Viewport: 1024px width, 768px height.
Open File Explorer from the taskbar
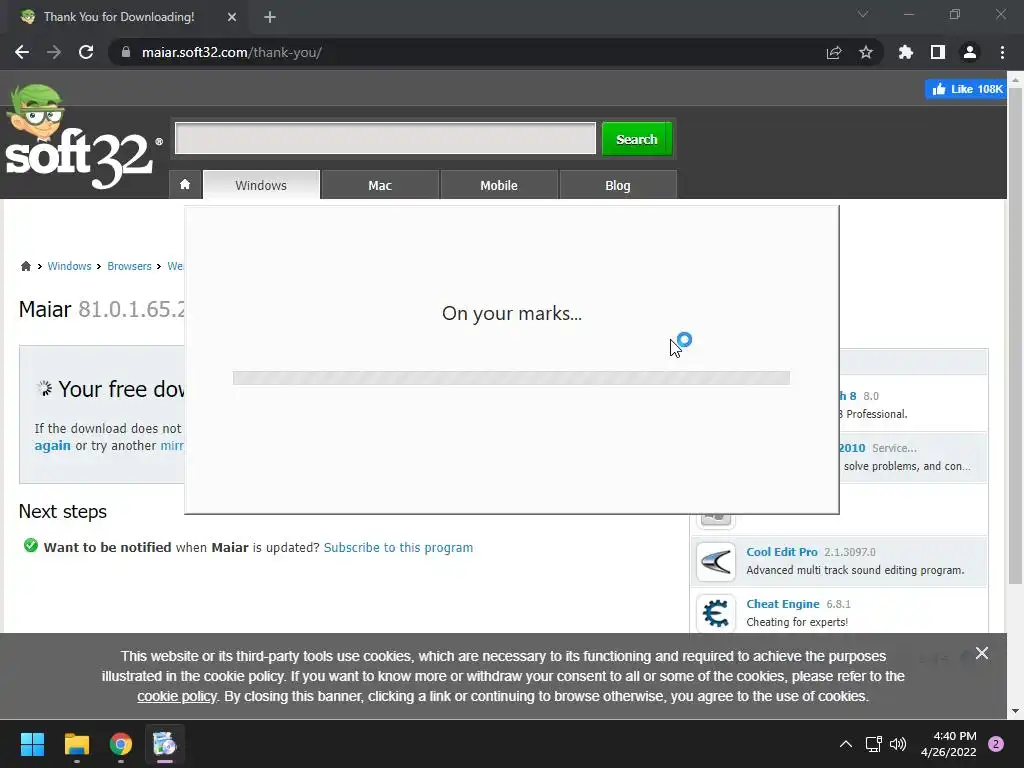(x=76, y=744)
